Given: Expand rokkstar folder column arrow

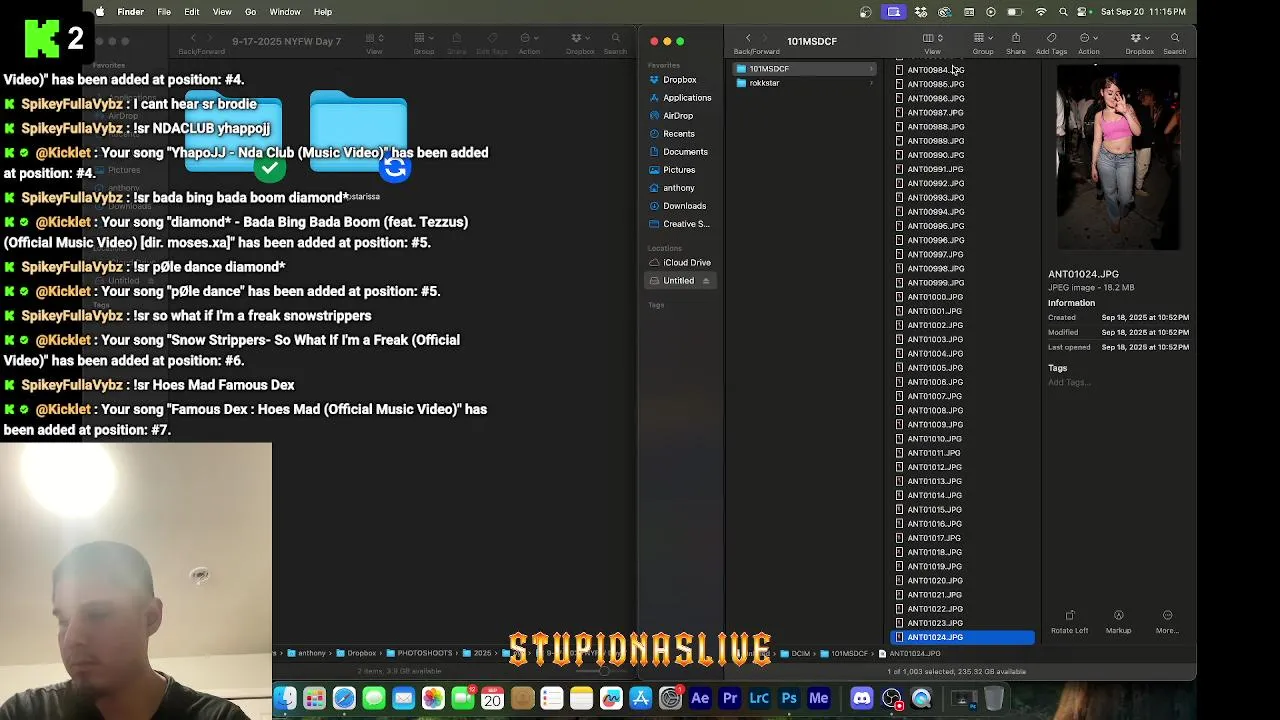Looking at the screenshot, I should [x=871, y=83].
